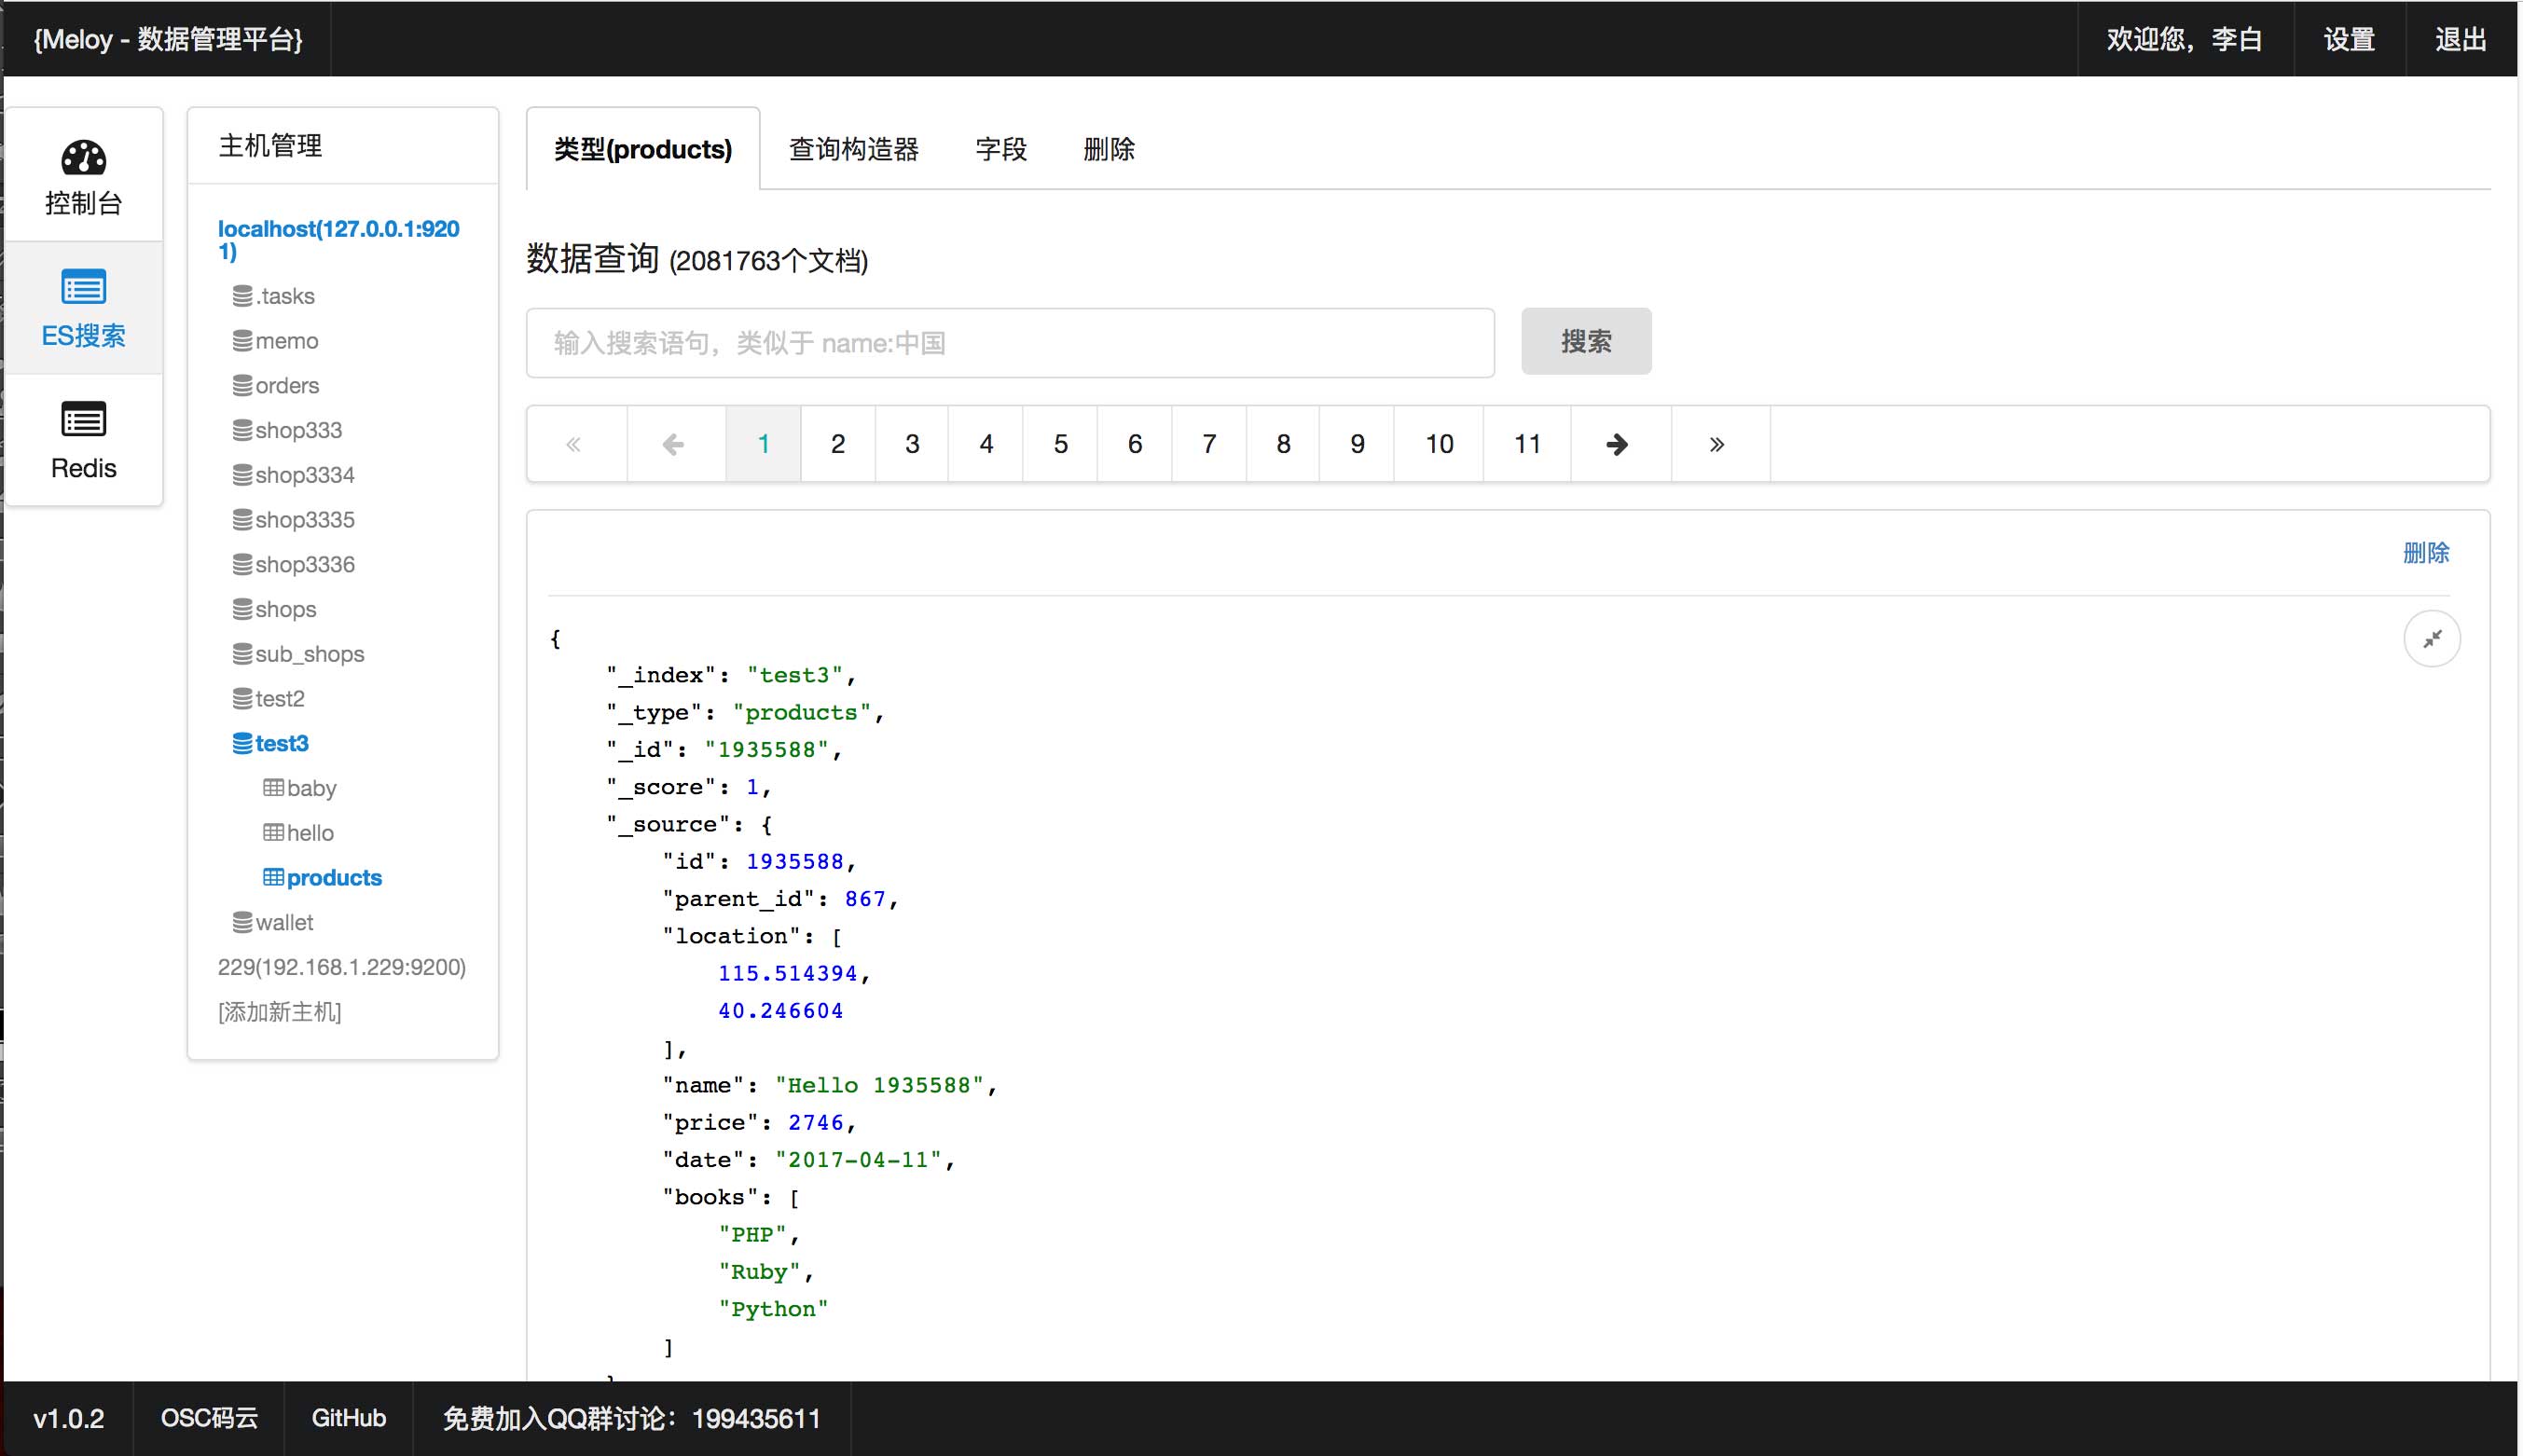Screen dimensions: 2523x1456
Task: Click the "2017-04-11" date value
Action: click(858, 1160)
